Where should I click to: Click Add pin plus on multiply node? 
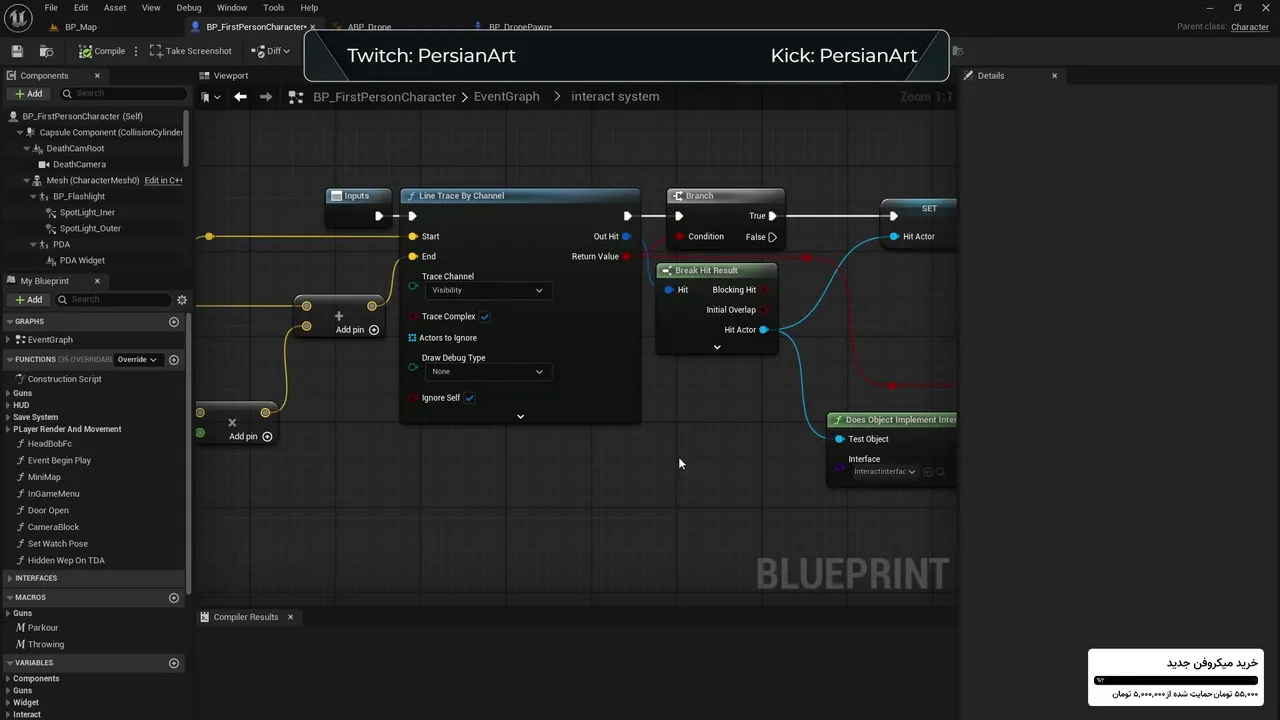point(267,437)
